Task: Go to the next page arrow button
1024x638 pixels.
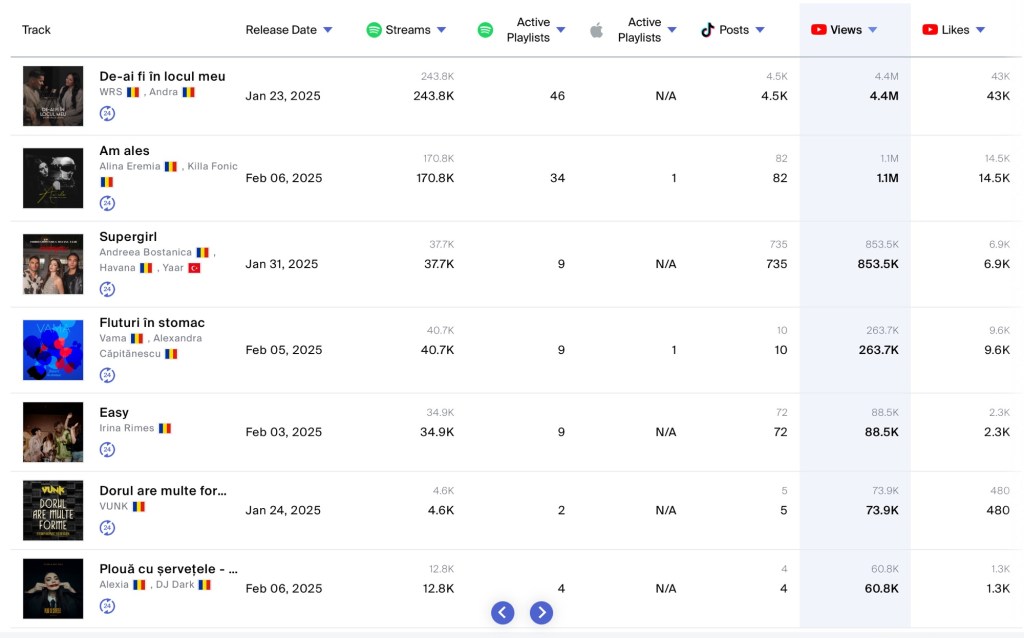Action: [x=541, y=613]
